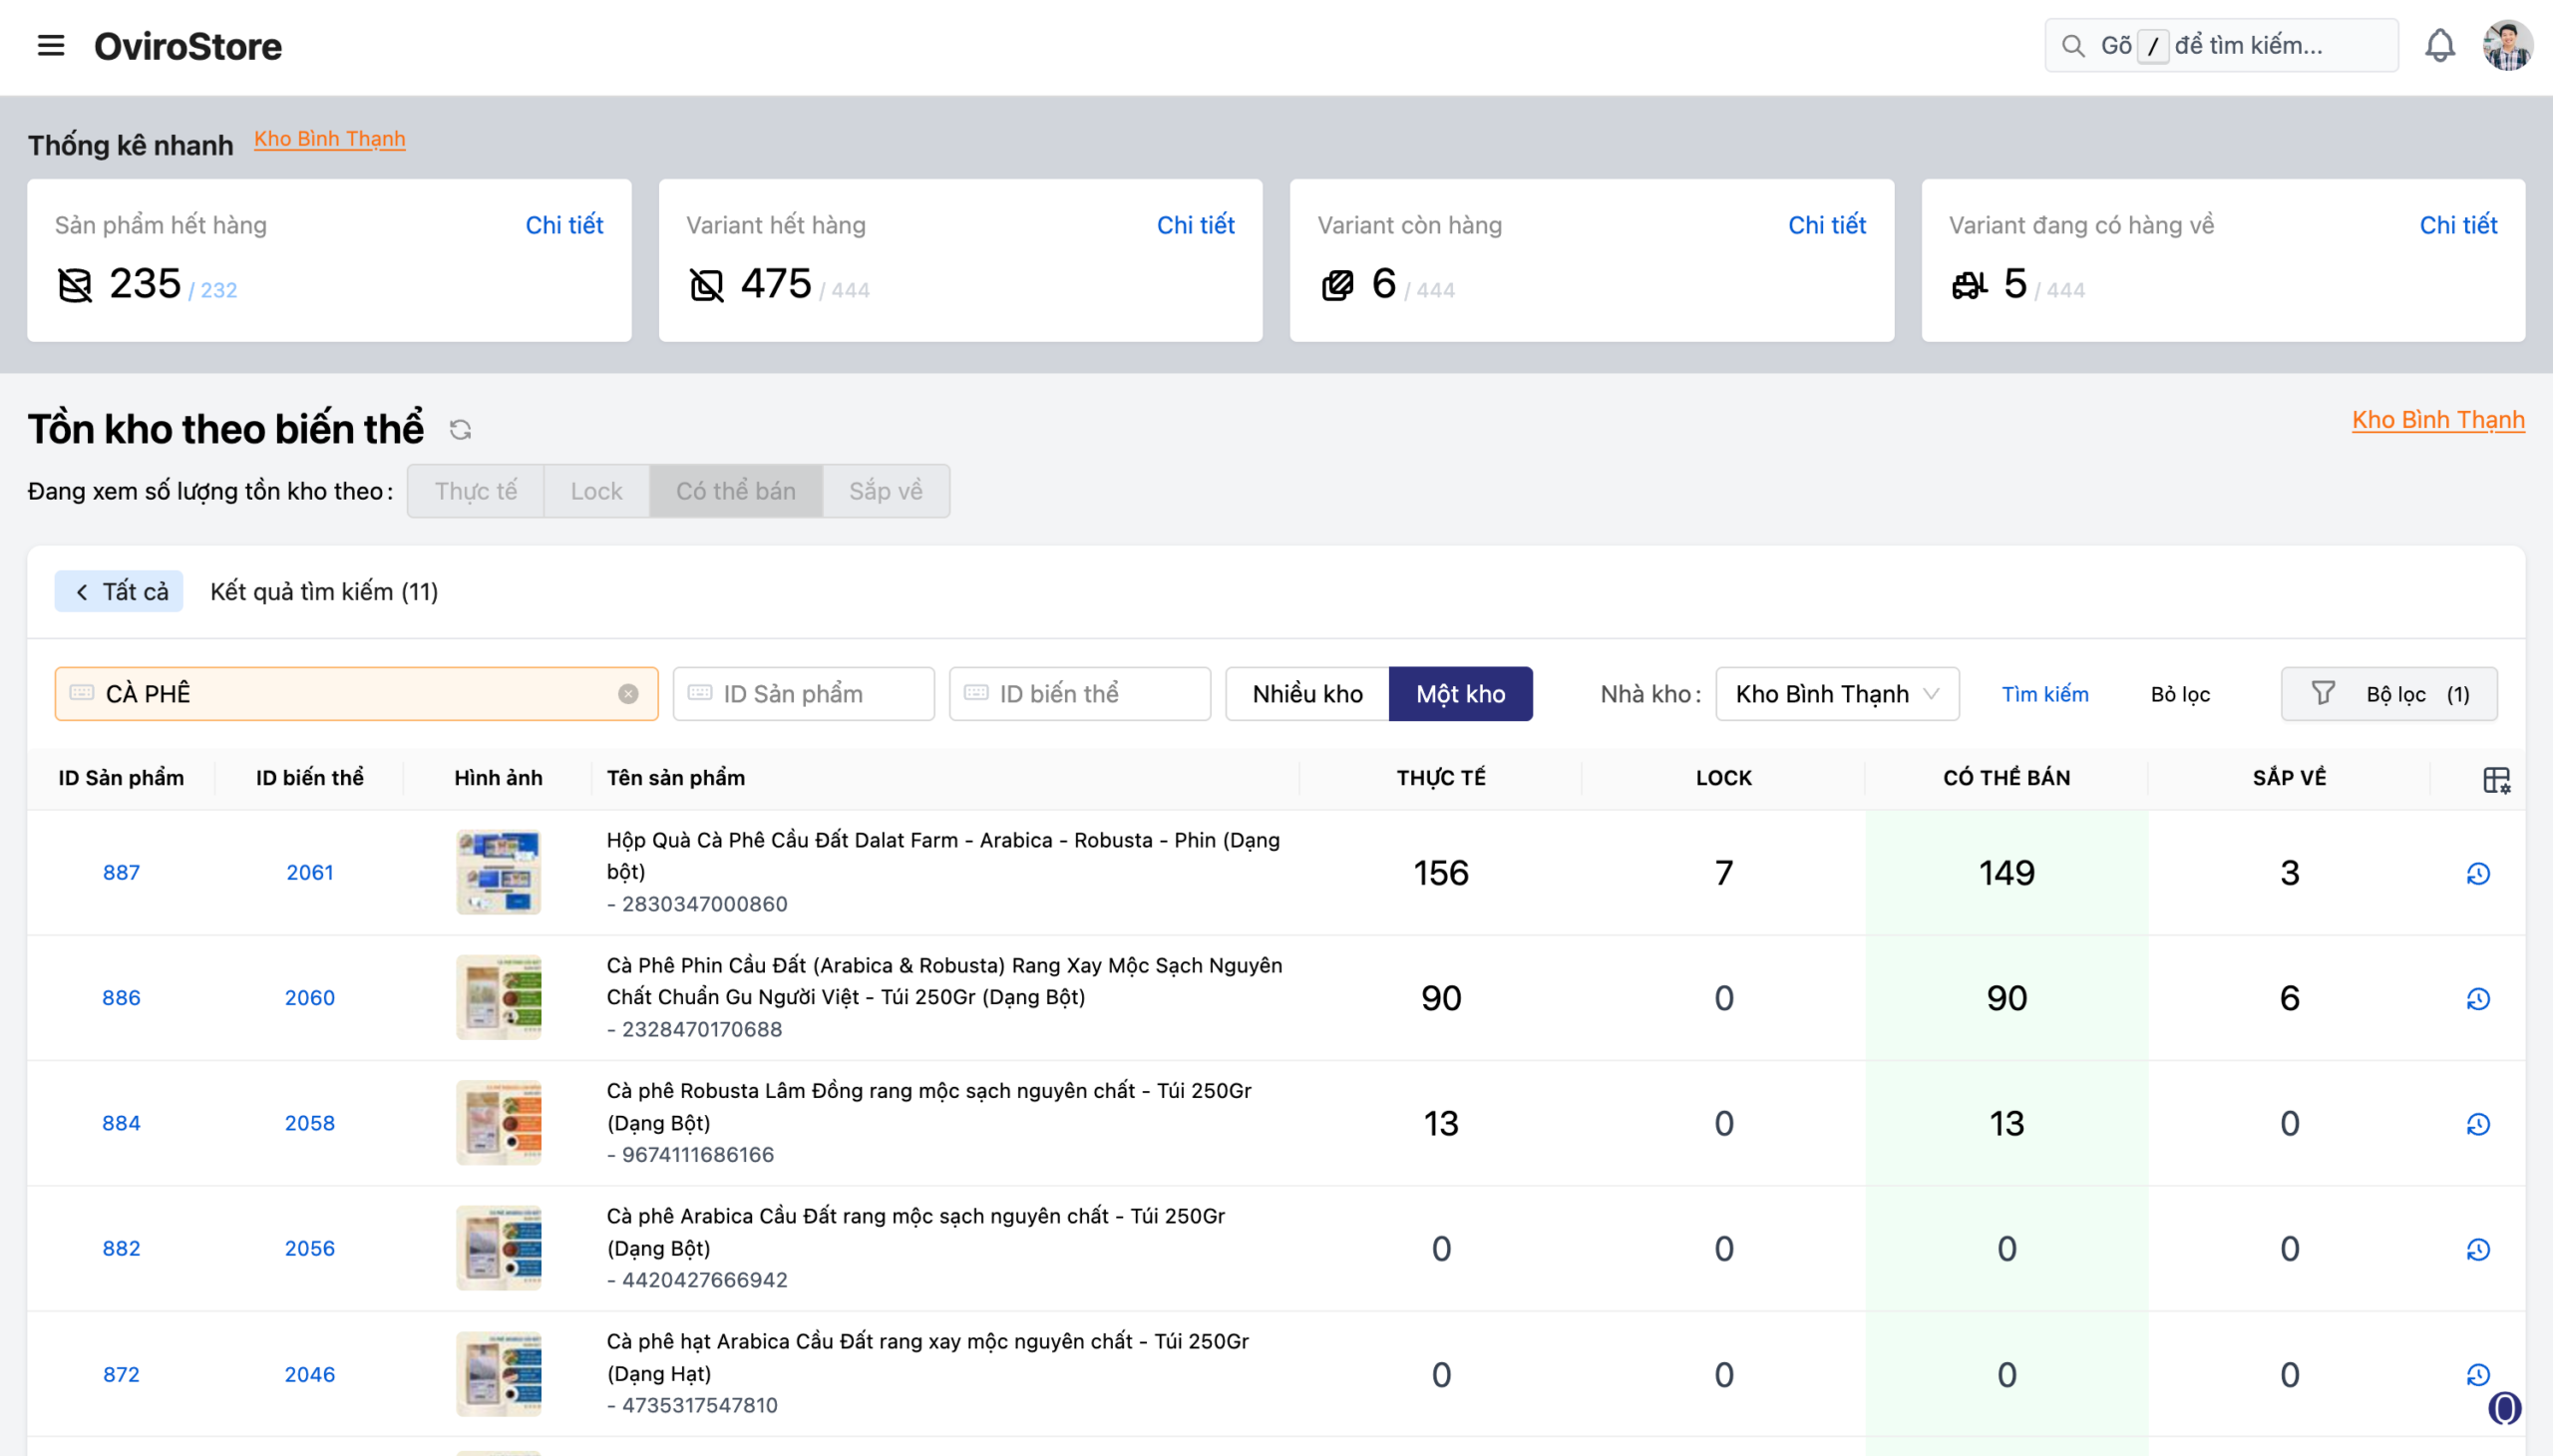Select the Lock tab
Screen dimensions: 2553x1456
(x=596, y=491)
